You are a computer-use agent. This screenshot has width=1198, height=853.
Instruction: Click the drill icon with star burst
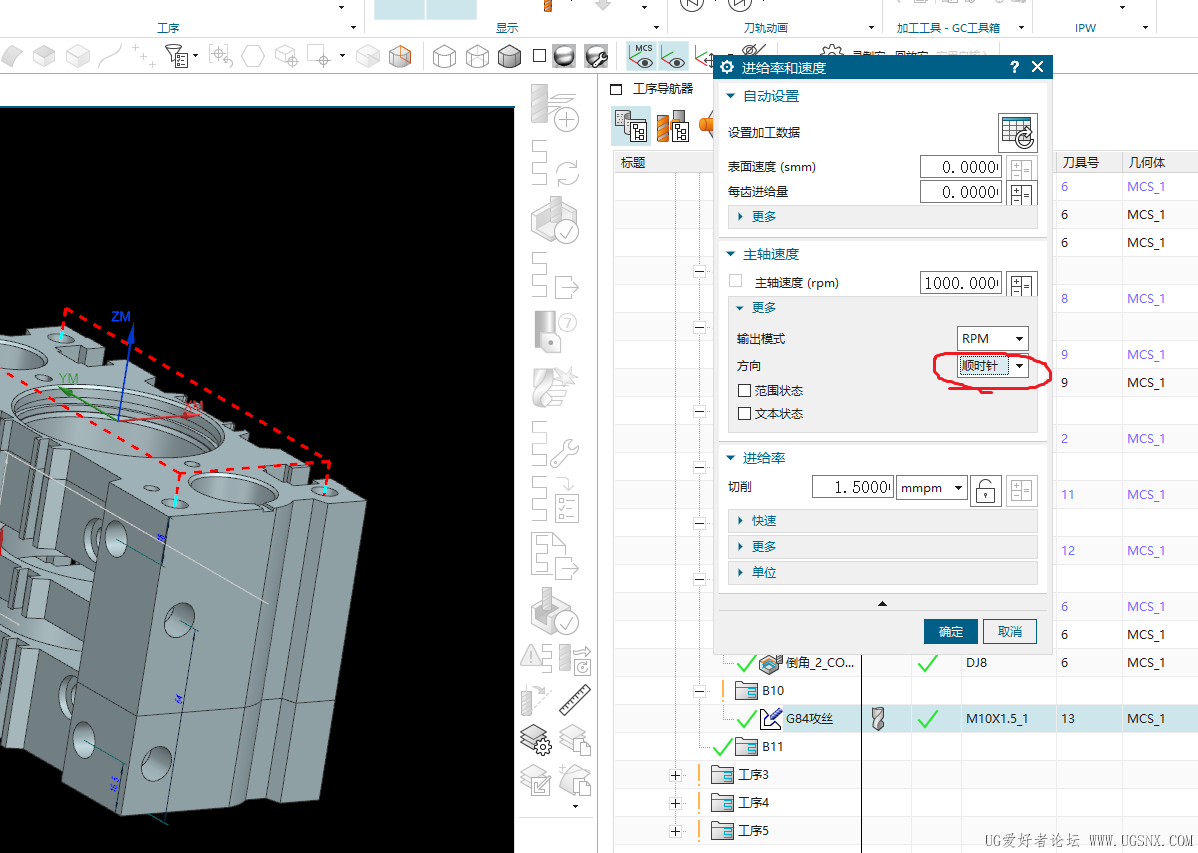555,388
